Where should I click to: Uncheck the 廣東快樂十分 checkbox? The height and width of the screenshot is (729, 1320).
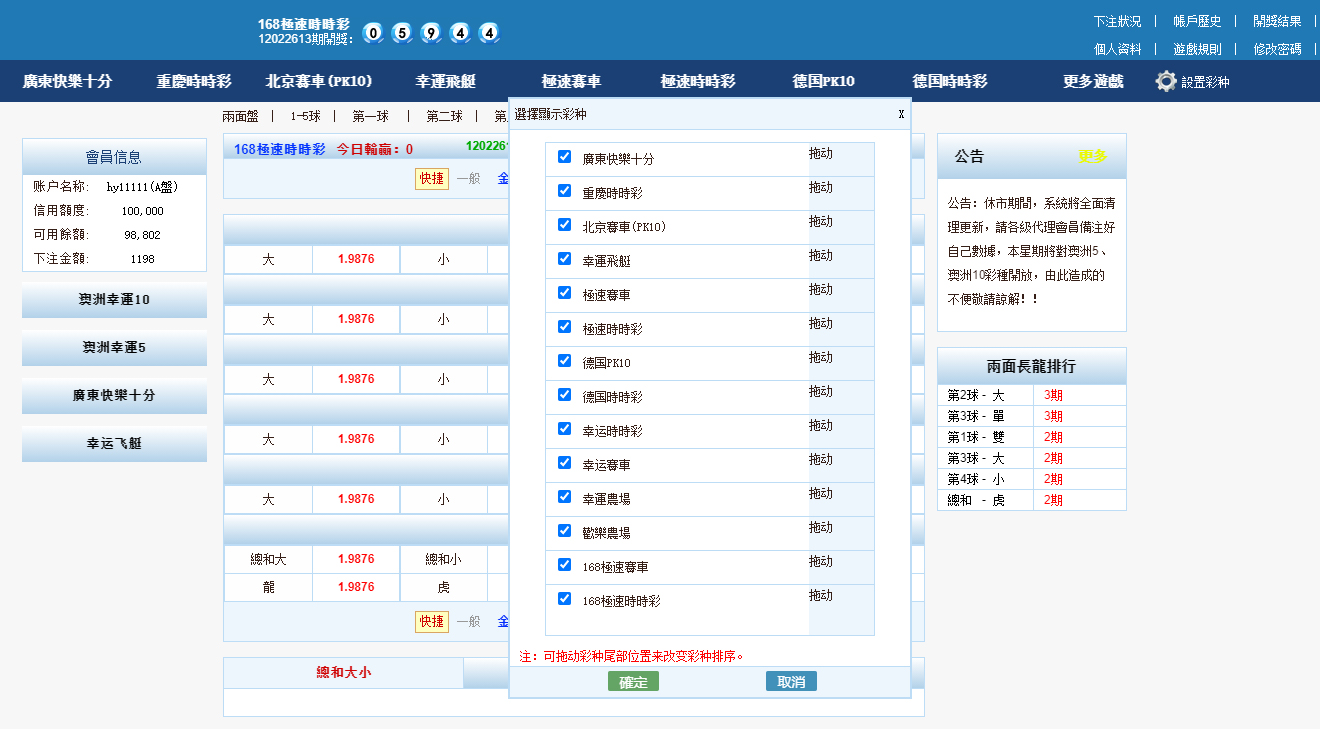point(564,157)
